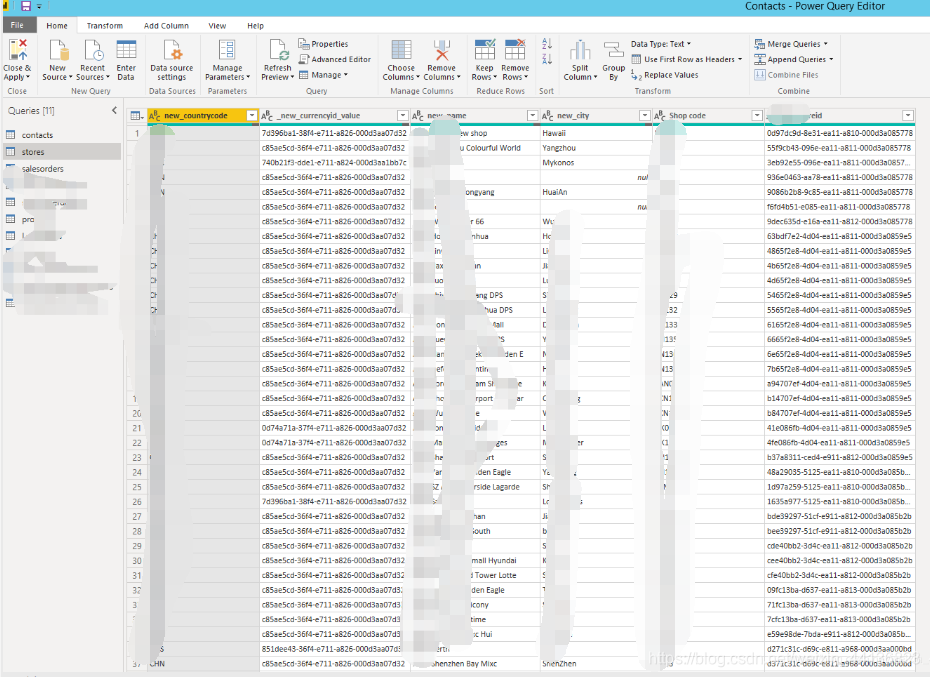
Task: Click the Close & Apply icon
Action: (18, 50)
